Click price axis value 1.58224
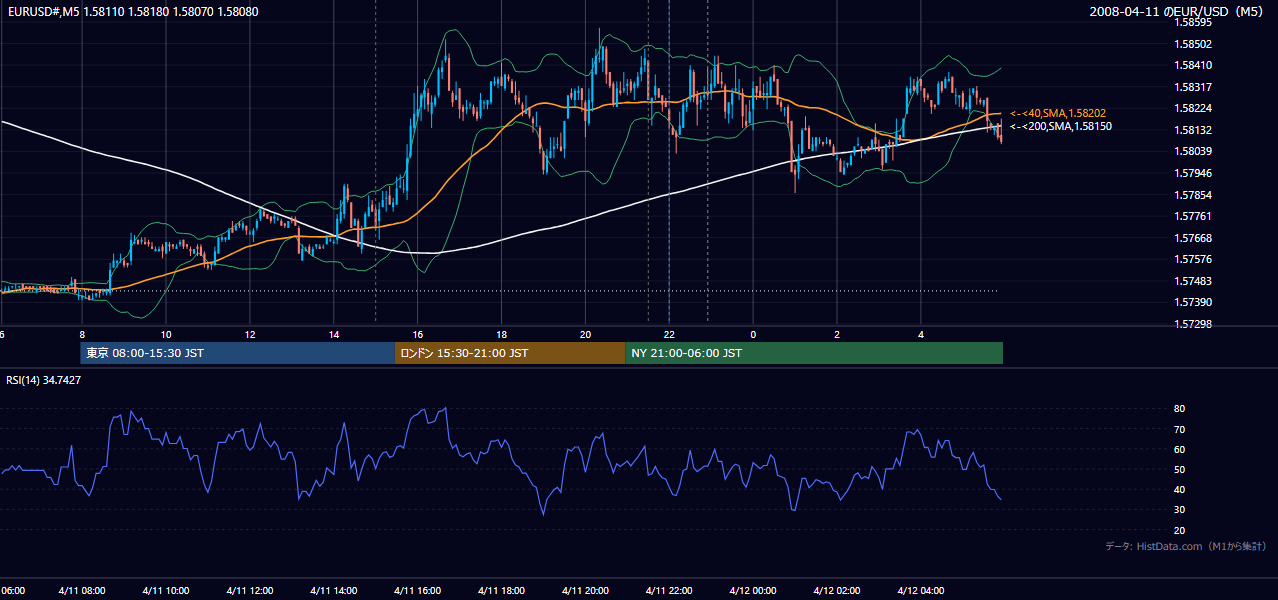 1193,108
